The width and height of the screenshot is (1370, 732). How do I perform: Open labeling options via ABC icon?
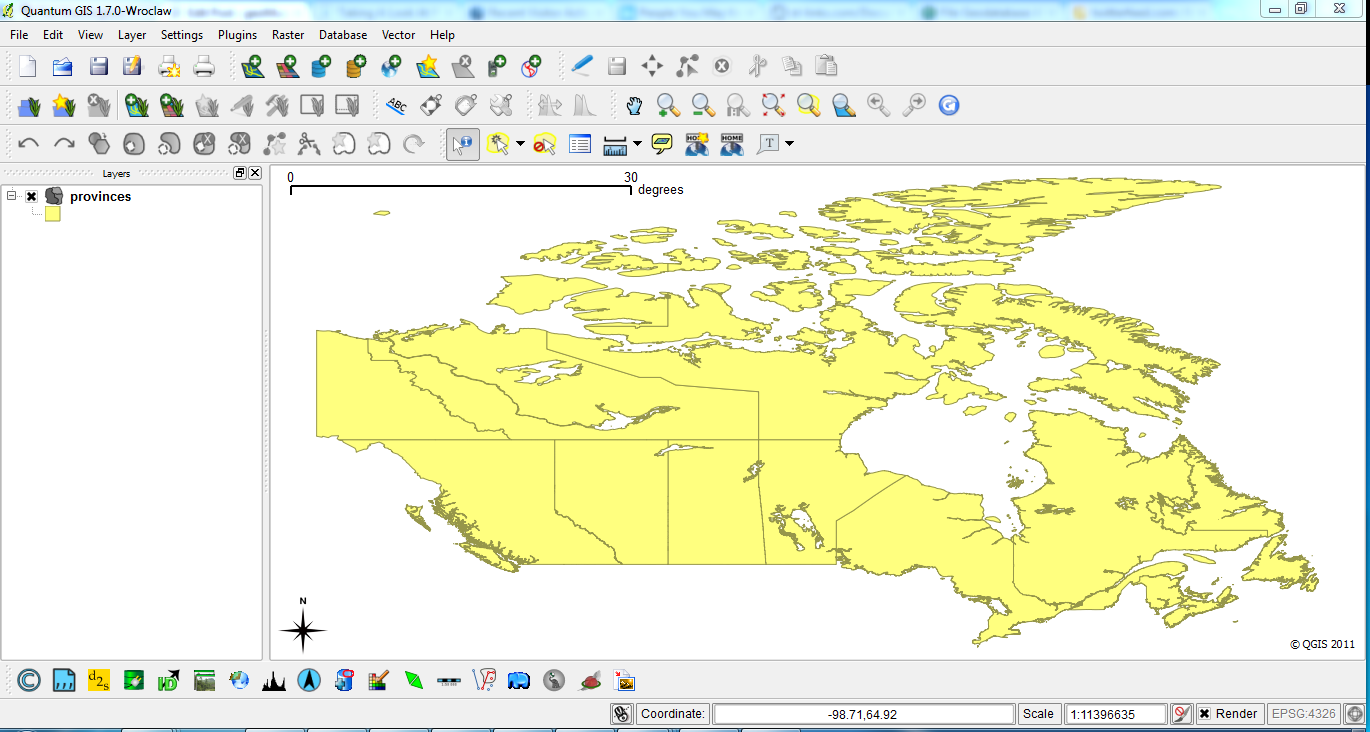(397, 105)
